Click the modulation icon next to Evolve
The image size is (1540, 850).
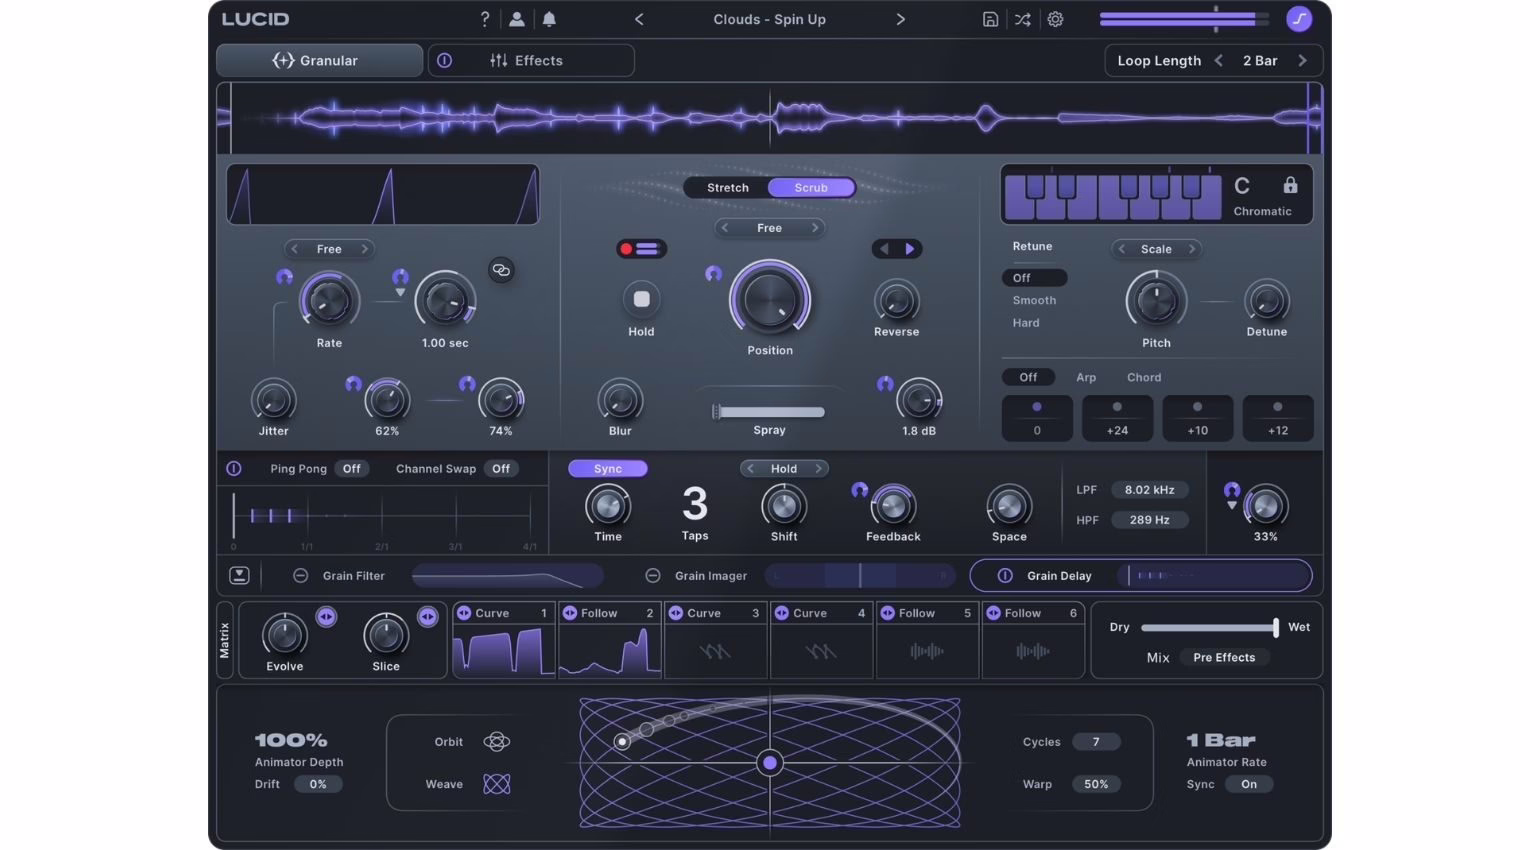(326, 617)
